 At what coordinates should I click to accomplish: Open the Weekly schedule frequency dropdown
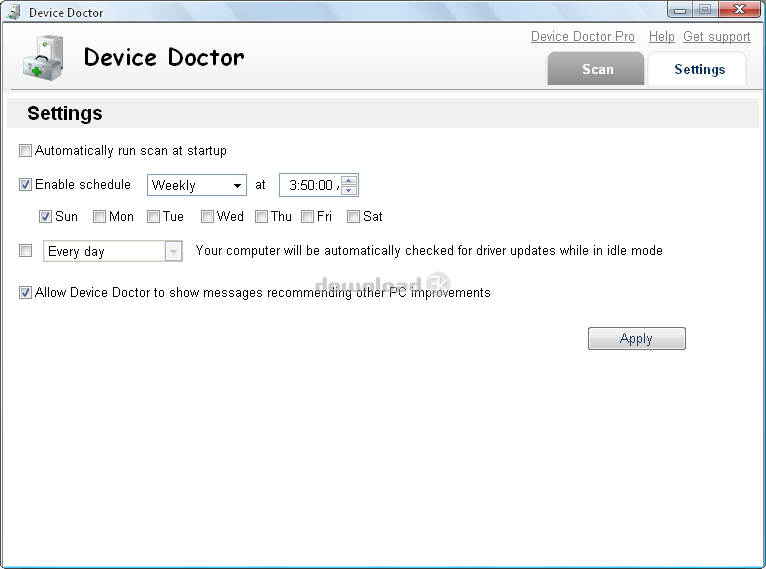pyautogui.click(x=197, y=185)
